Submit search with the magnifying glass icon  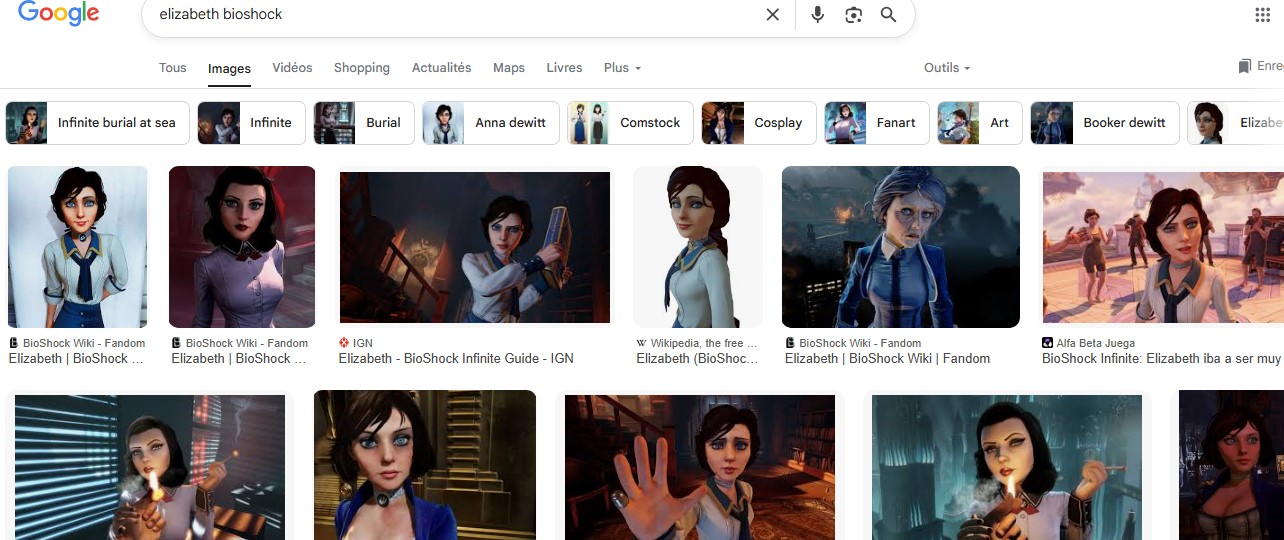click(888, 15)
